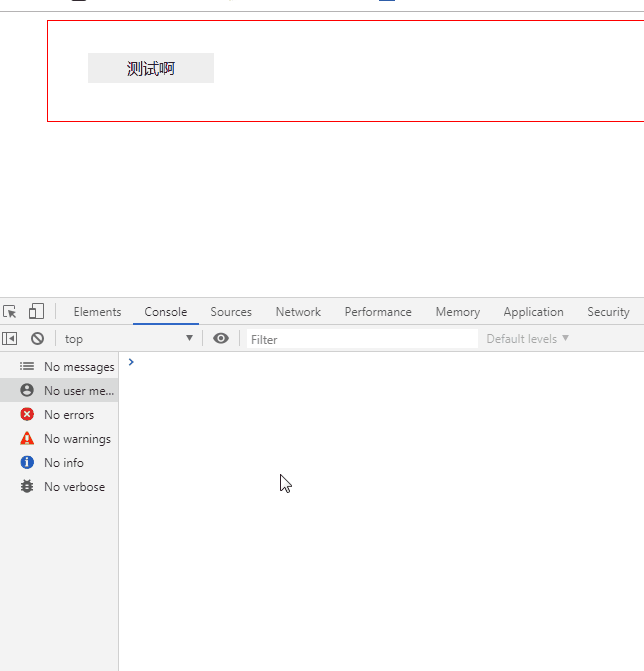Image resolution: width=644 pixels, height=671 pixels.
Task: Select the No verbose filter row
Action: [59, 486]
